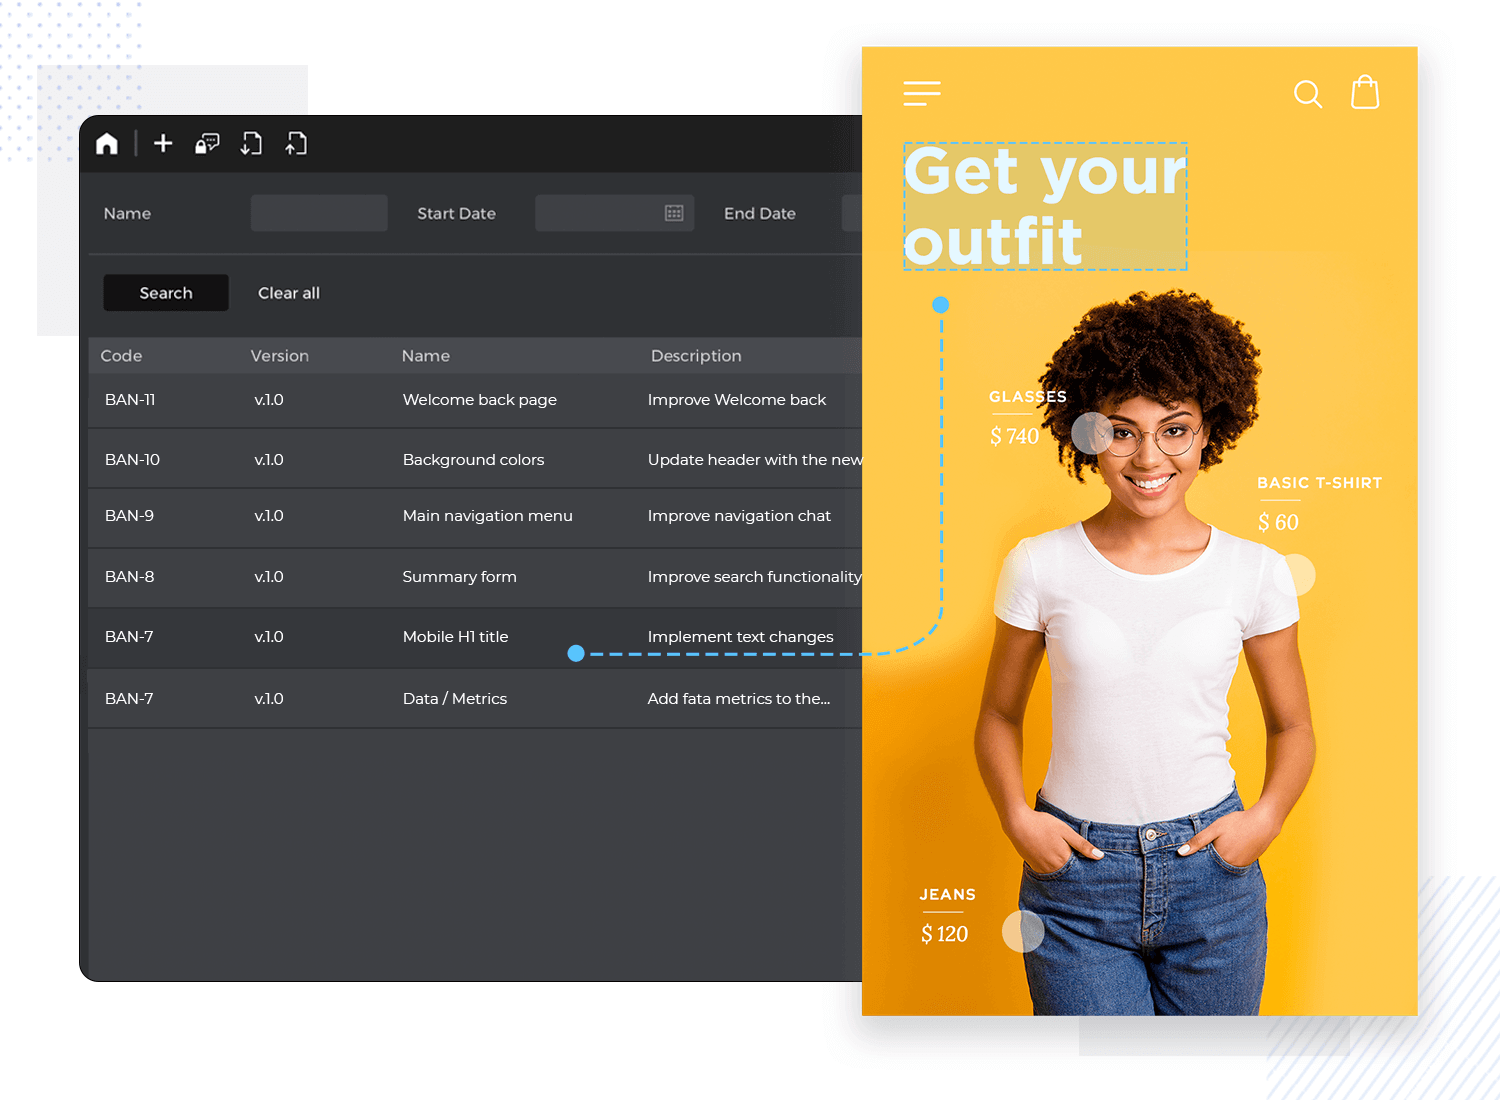Select the BAN-9 code cell
The width and height of the screenshot is (1500, 1100).
point(129,516)
